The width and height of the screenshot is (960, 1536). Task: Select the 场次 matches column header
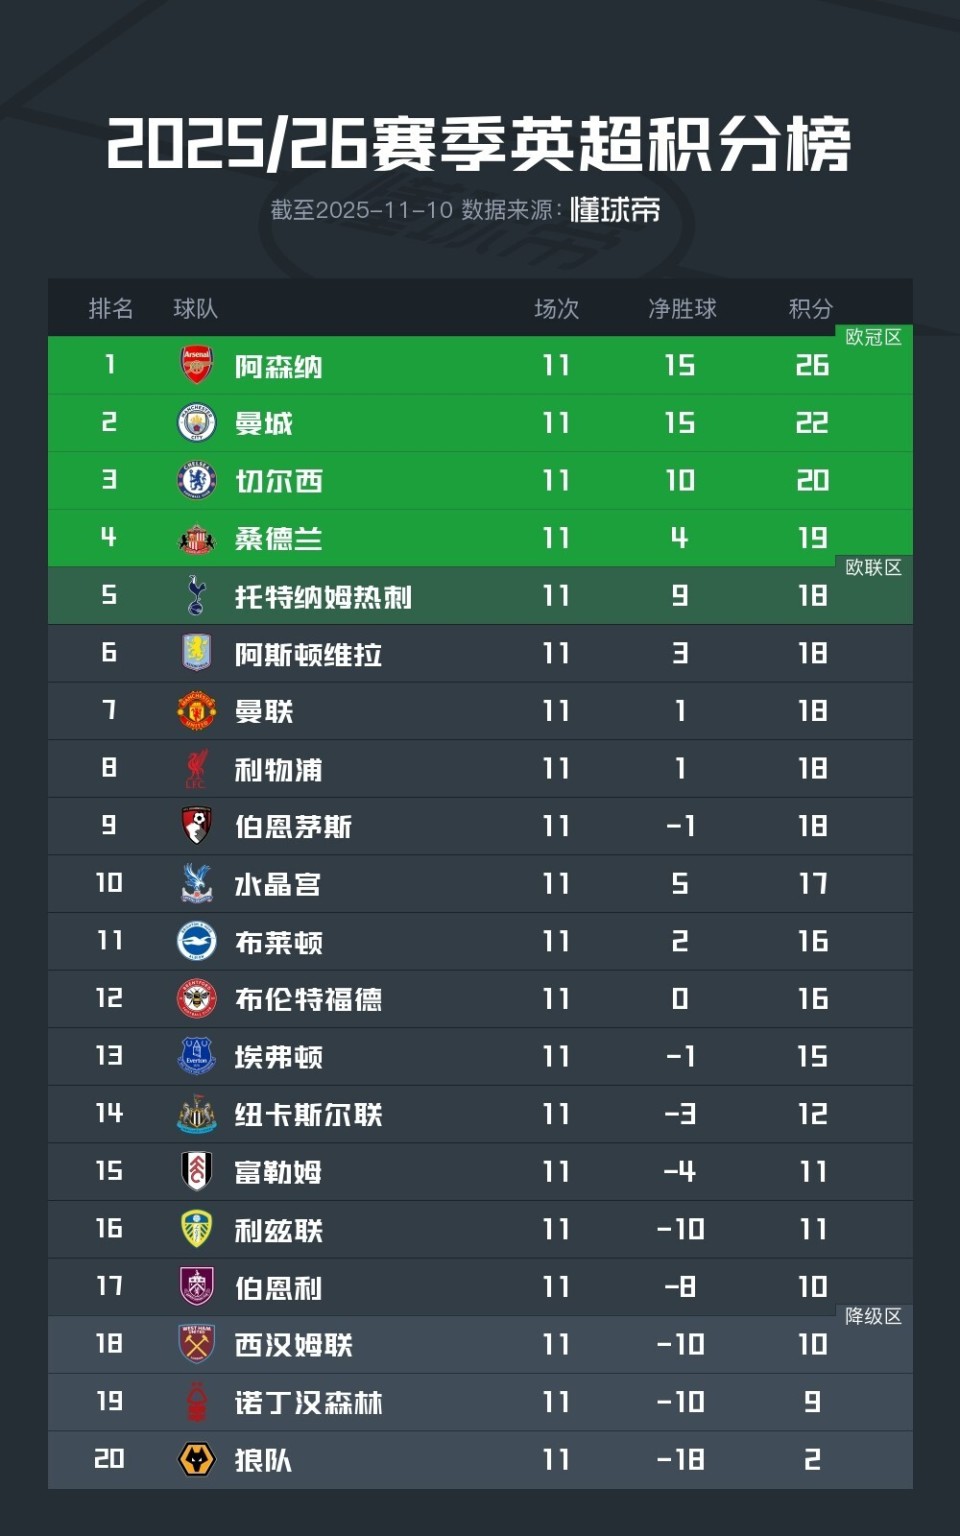click(x=556, y=309)
